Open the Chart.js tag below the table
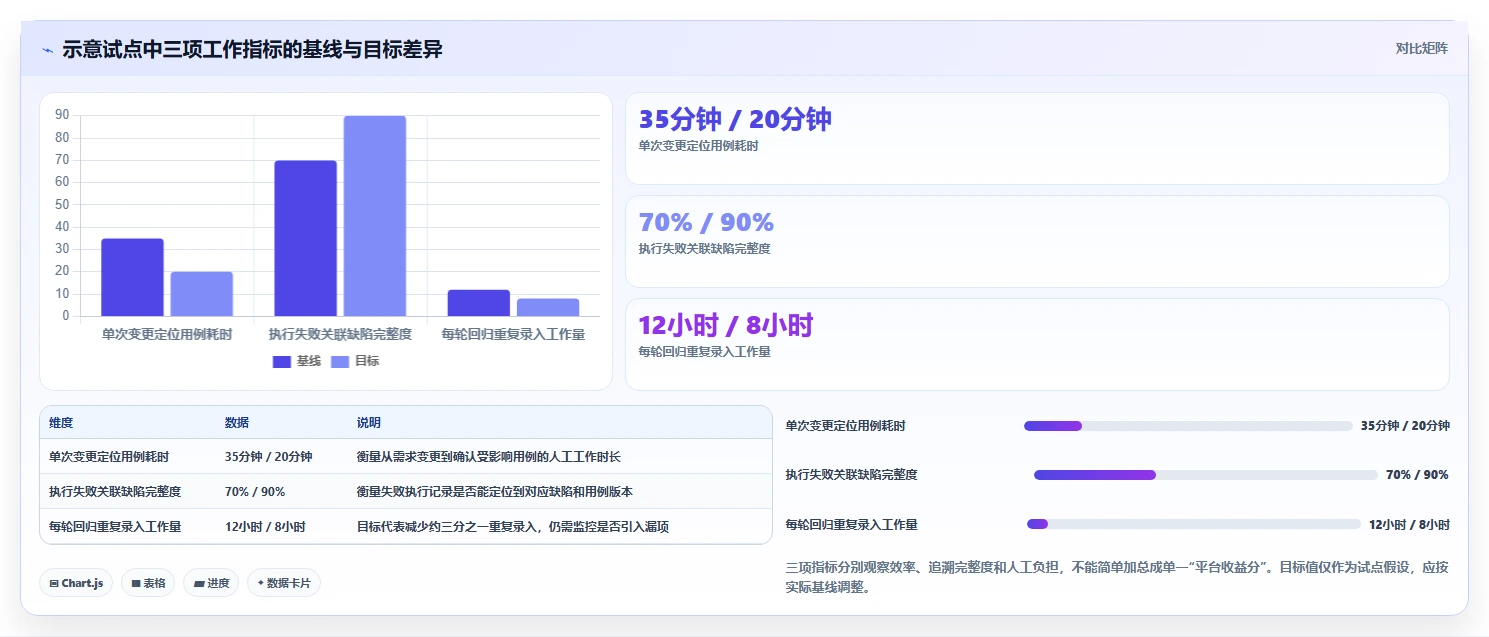This screenshot has width=1489, height=637. coord(76,583)
